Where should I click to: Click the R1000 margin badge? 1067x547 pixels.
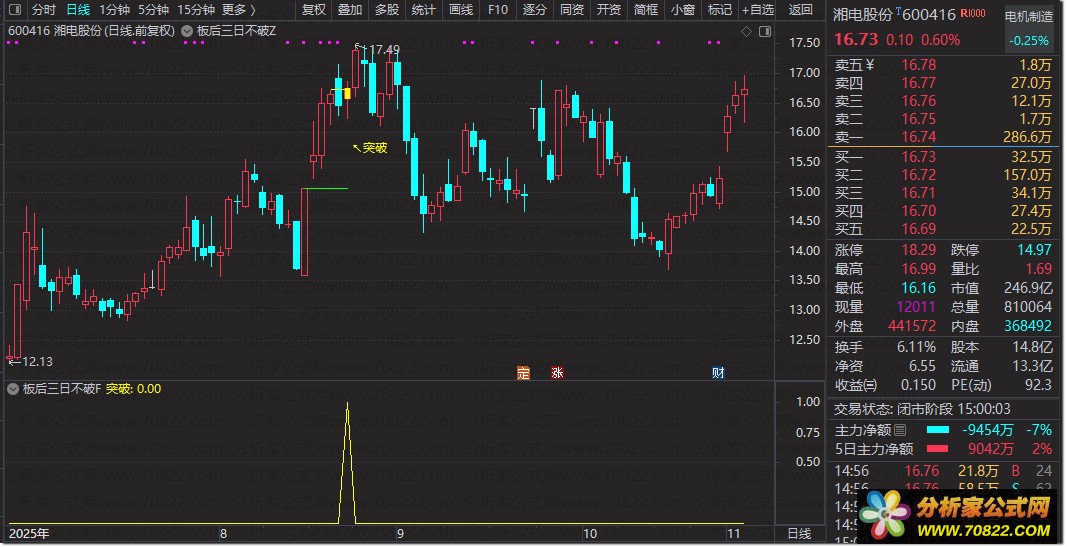pyautogui.click(x=972, y=13)
